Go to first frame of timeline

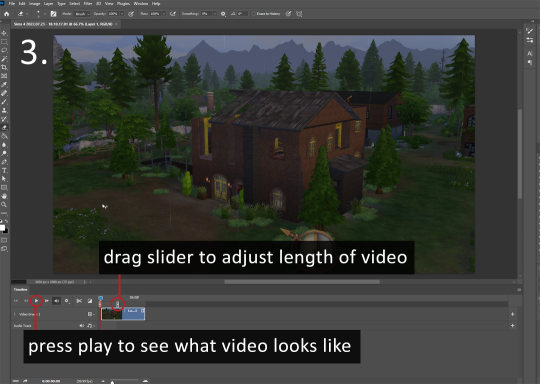tap(15, 301)
